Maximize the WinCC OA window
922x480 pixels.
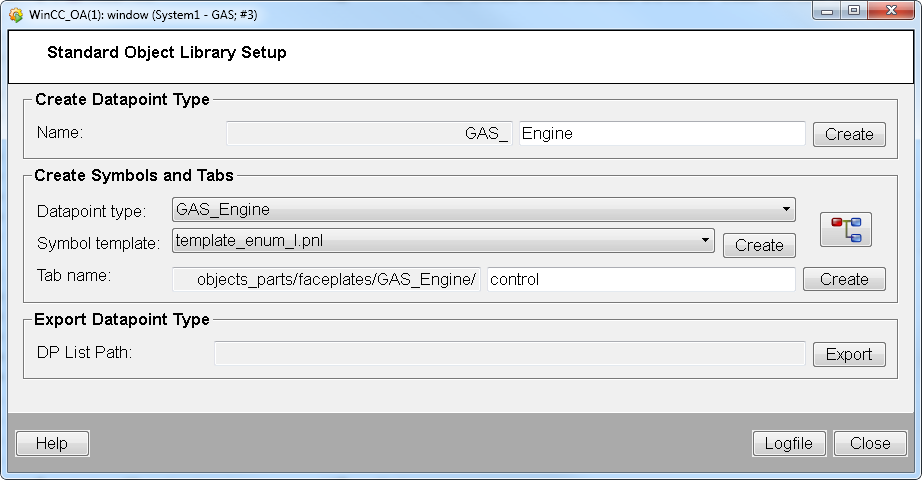coord(853,10)
